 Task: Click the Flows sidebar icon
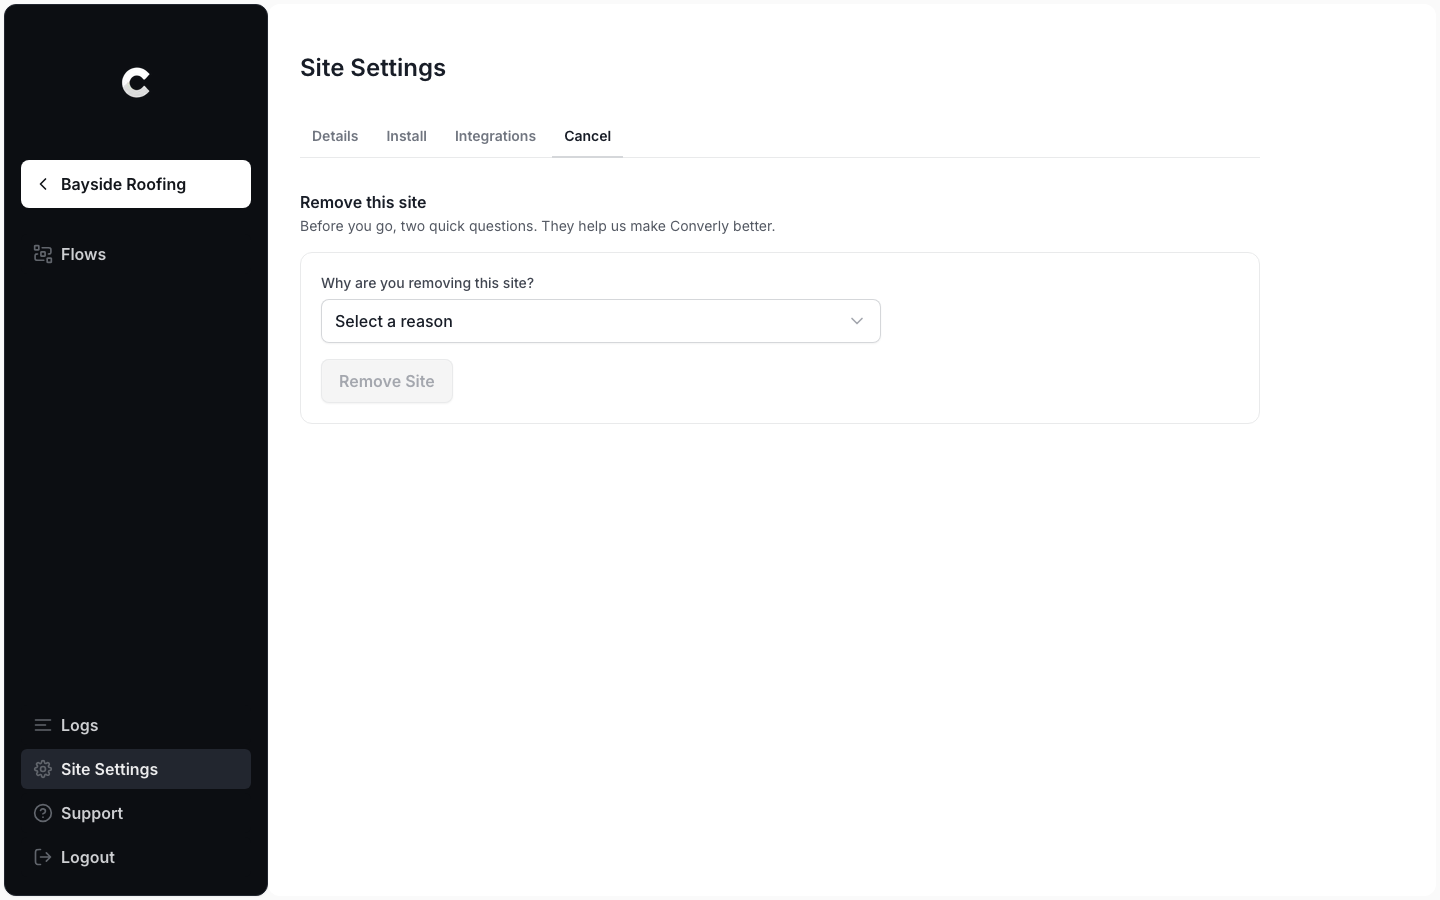click(43, 254)
